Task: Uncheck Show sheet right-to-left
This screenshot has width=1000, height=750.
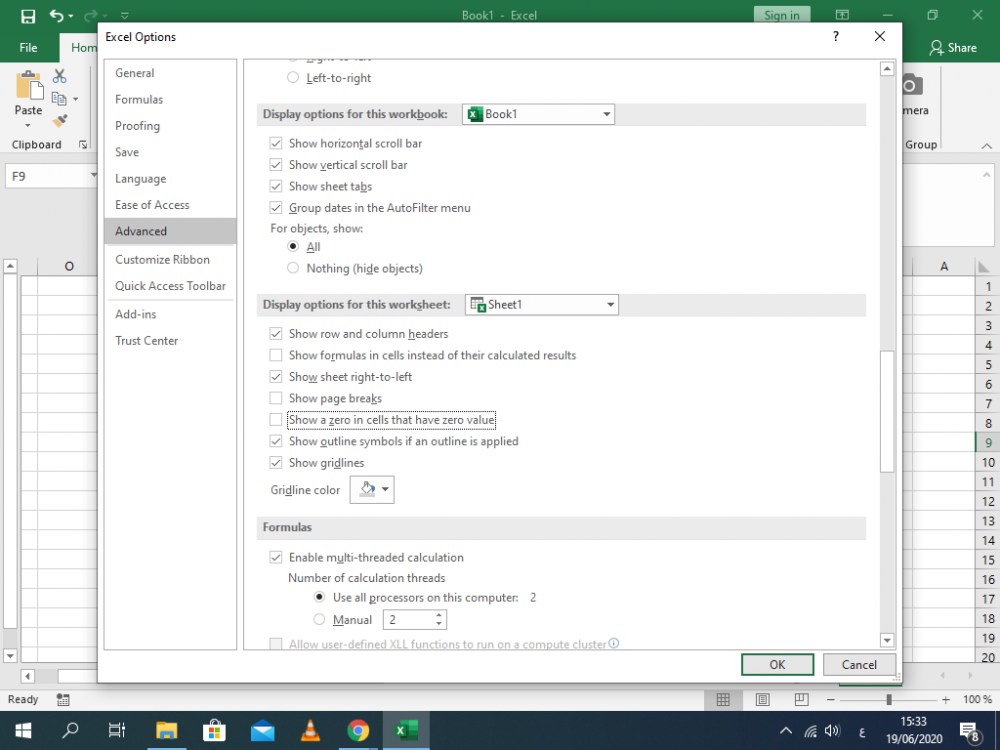Action: pyautogui.click(x=276, y=377)
